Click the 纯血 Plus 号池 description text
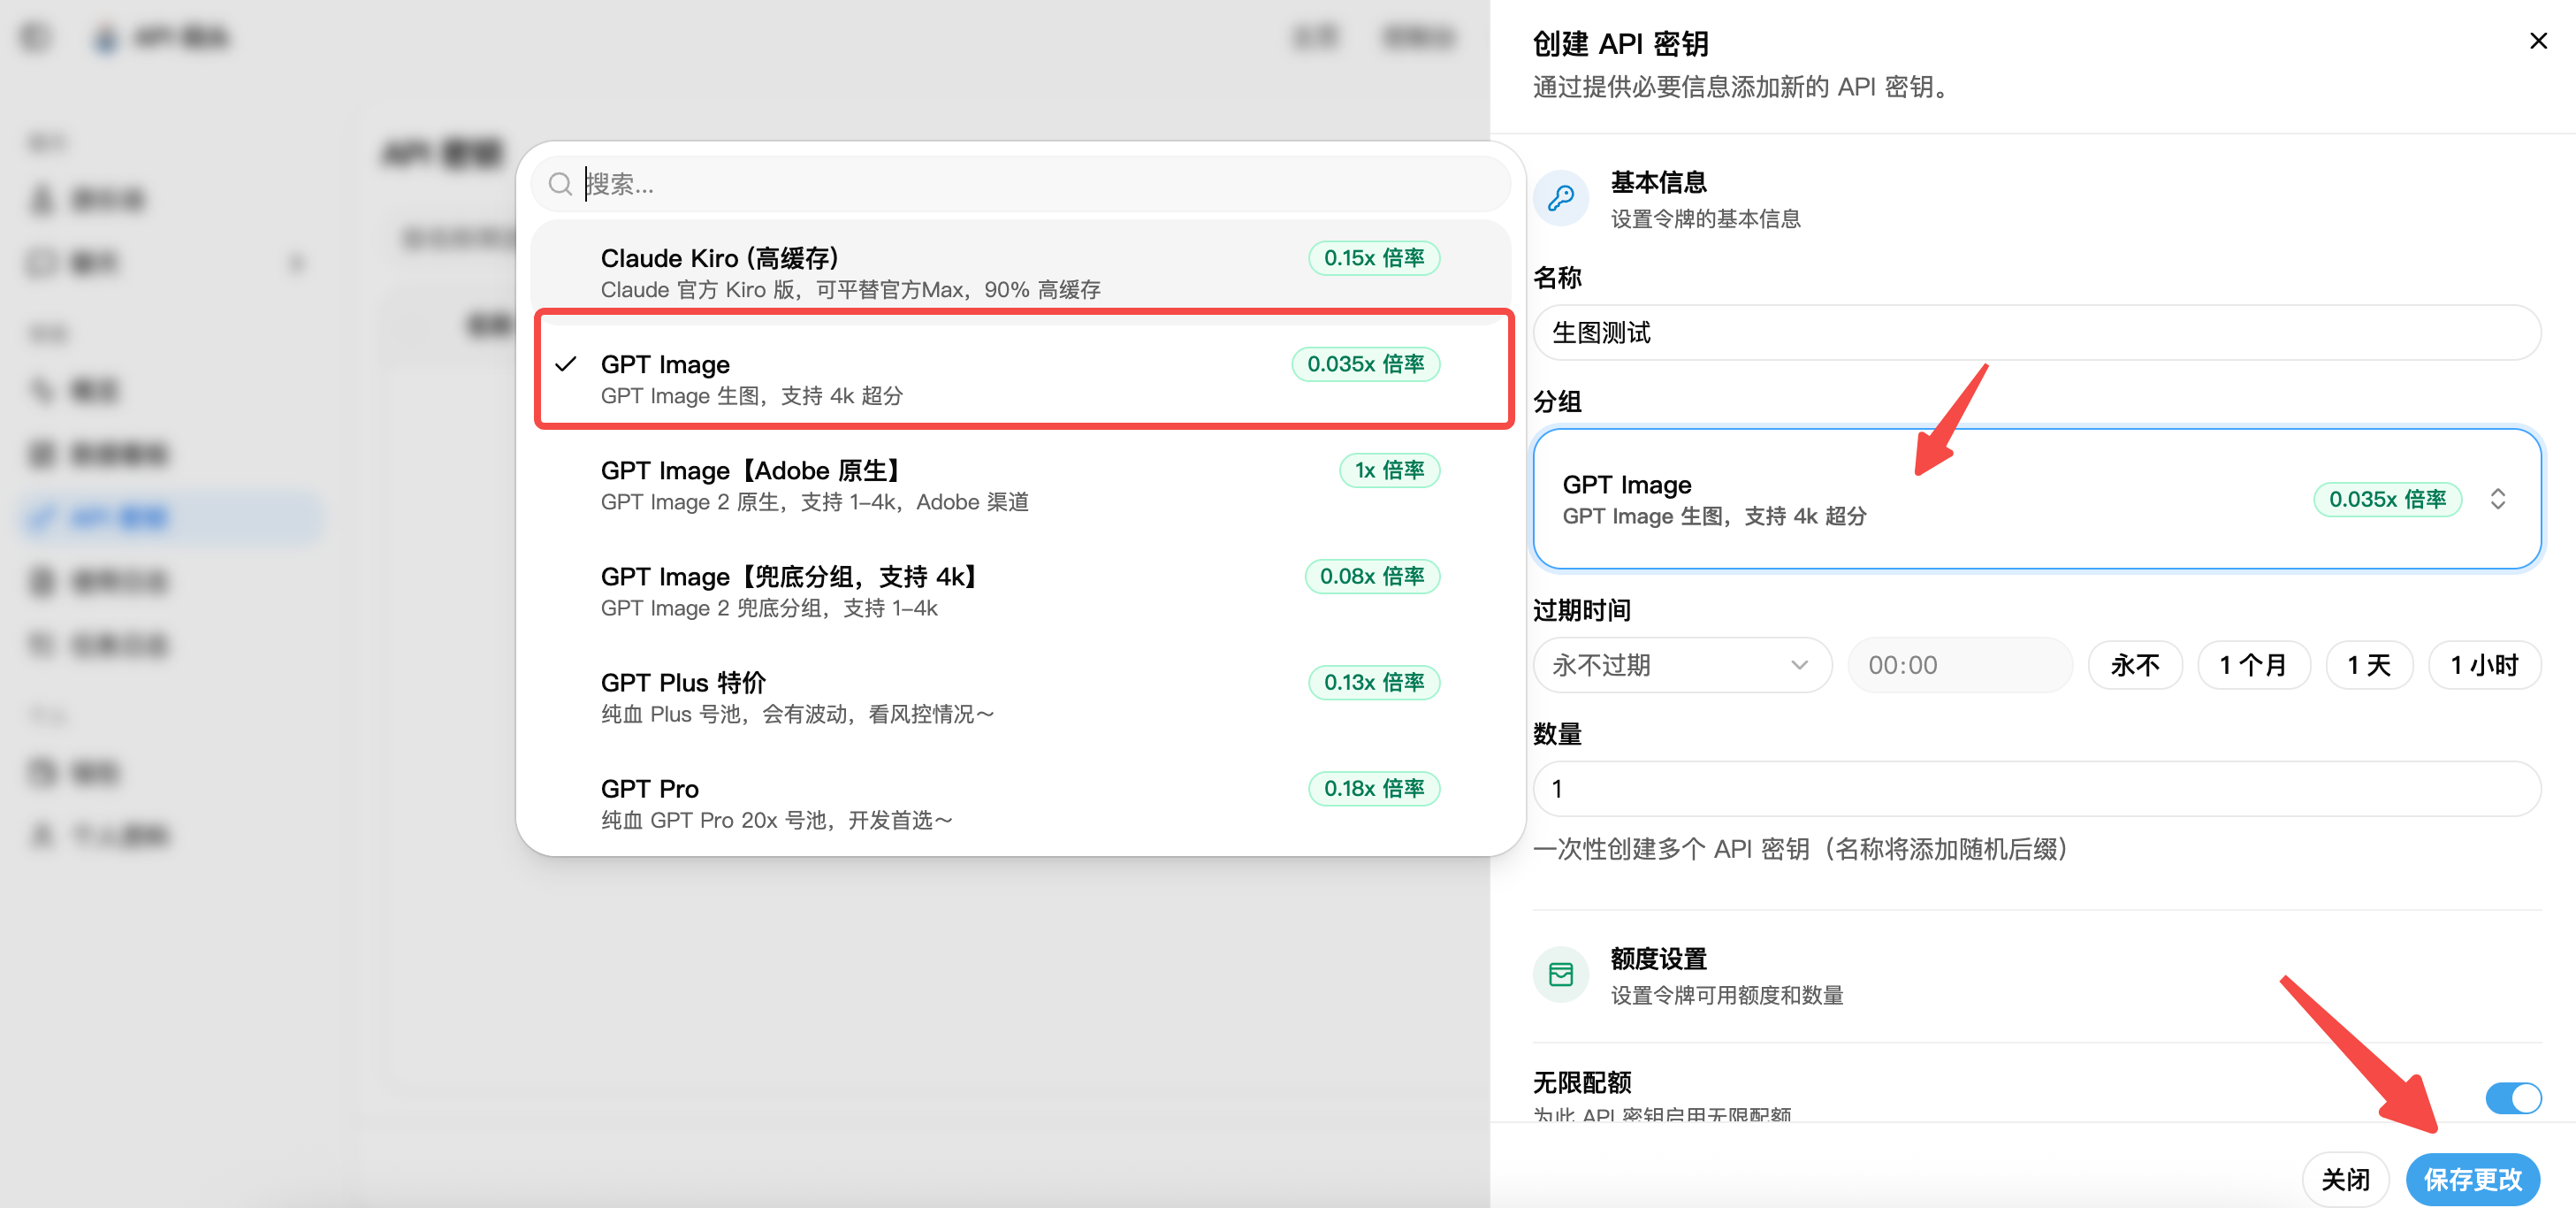Screen dimensions: 2576x1208 click(797, 715)
